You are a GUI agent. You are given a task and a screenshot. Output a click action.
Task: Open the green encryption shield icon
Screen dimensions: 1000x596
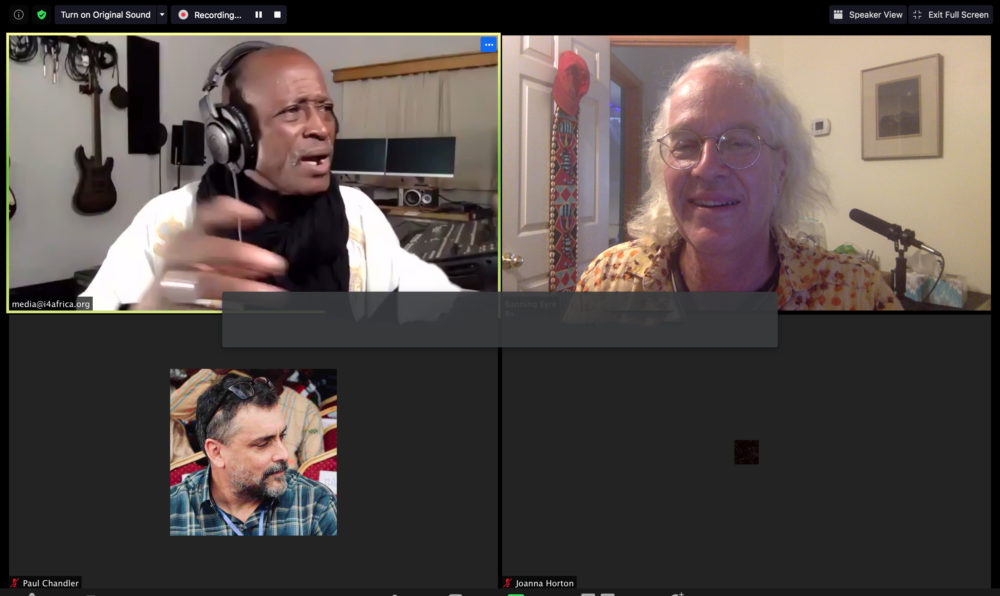click(x=41, y=15)
